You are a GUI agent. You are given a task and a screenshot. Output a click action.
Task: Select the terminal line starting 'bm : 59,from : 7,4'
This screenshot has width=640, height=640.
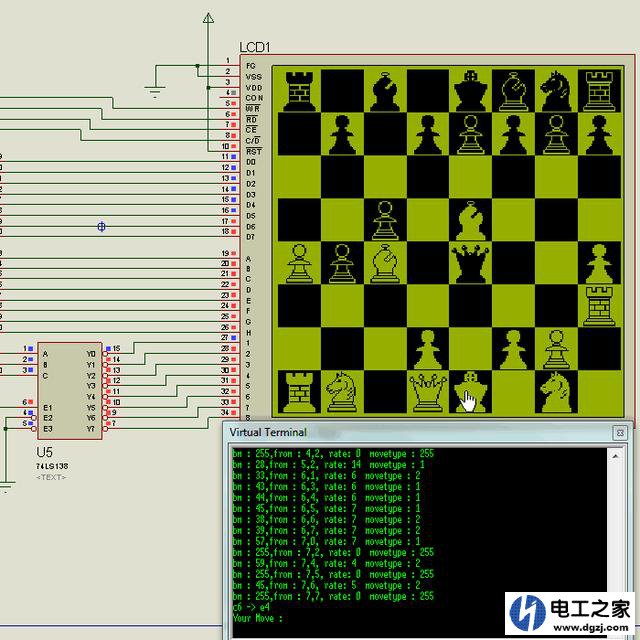(x=327, y=563)
